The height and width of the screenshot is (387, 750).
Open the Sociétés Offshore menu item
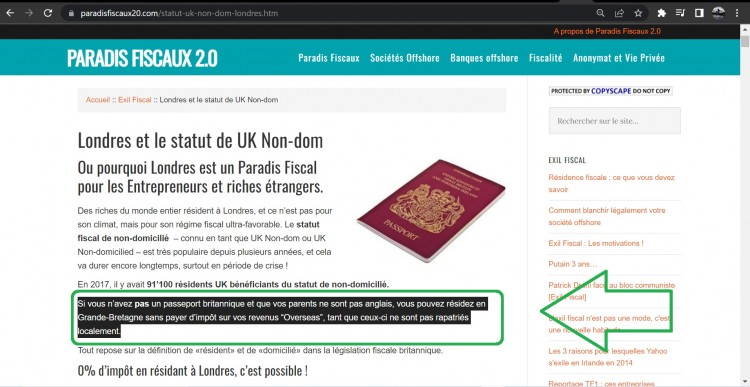coord(405,58)
